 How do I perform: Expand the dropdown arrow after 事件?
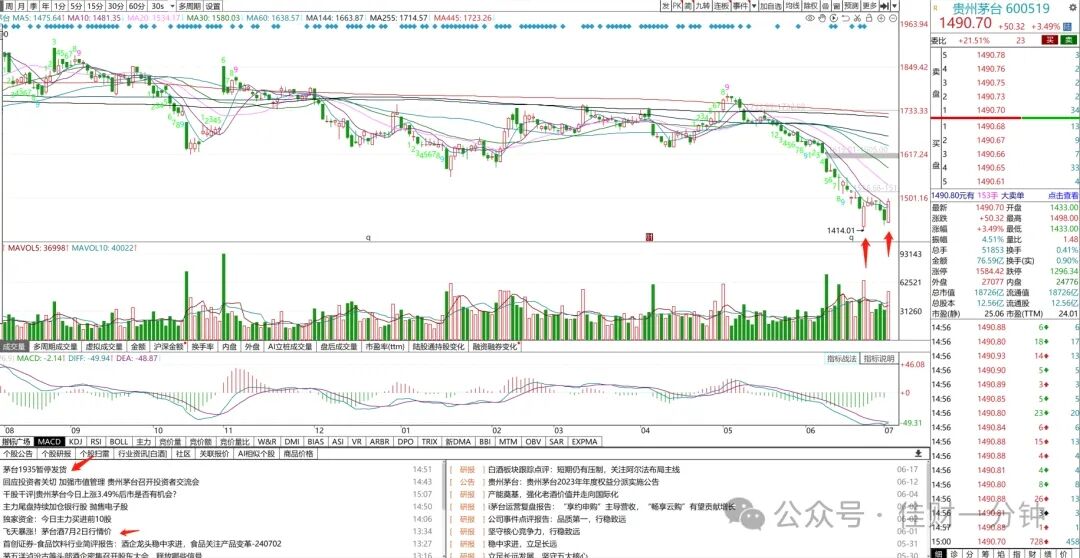754,6
